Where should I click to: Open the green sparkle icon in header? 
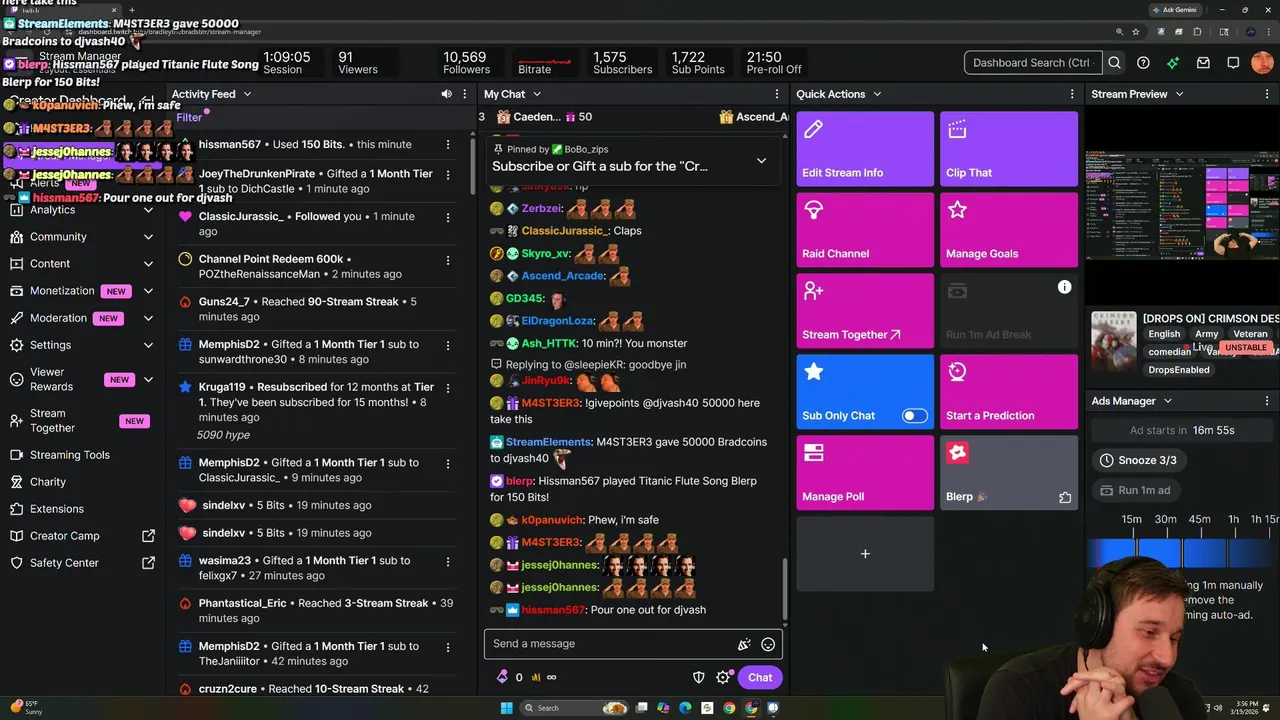point(1173,63)
